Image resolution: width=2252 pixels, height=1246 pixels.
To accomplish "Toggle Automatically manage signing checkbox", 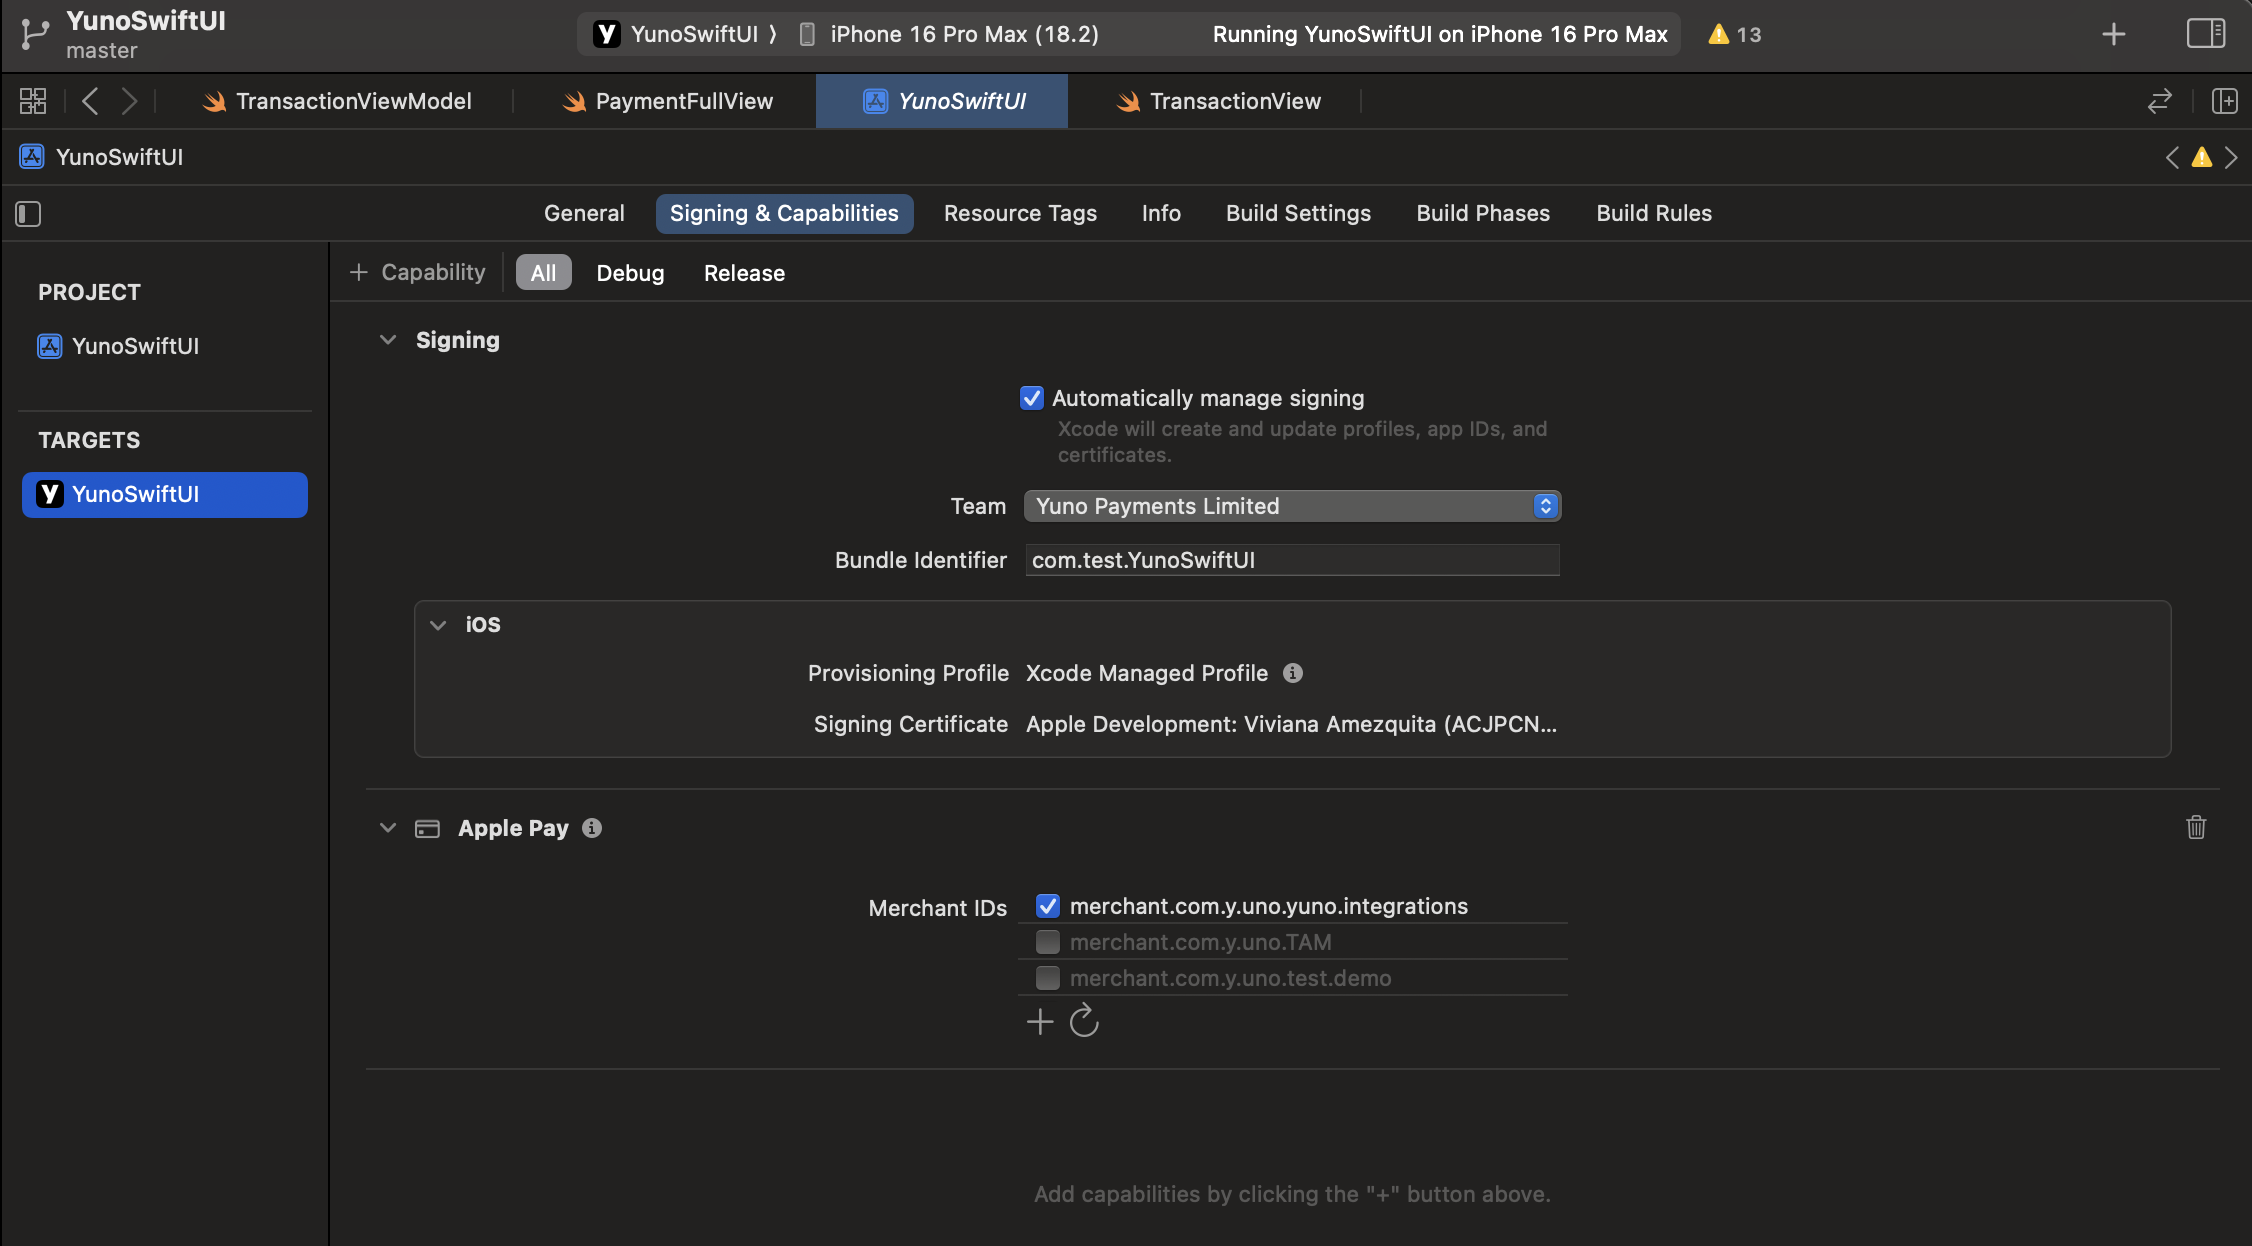I will [x=1032, y=398].
